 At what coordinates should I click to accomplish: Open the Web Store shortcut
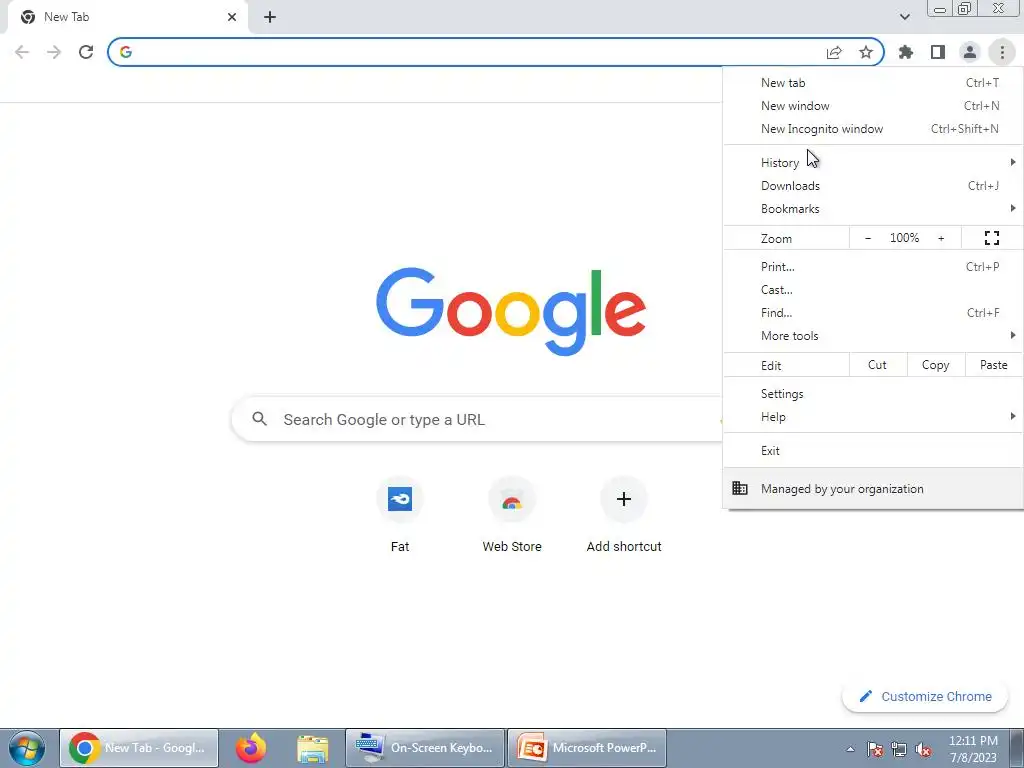[512, 514]
